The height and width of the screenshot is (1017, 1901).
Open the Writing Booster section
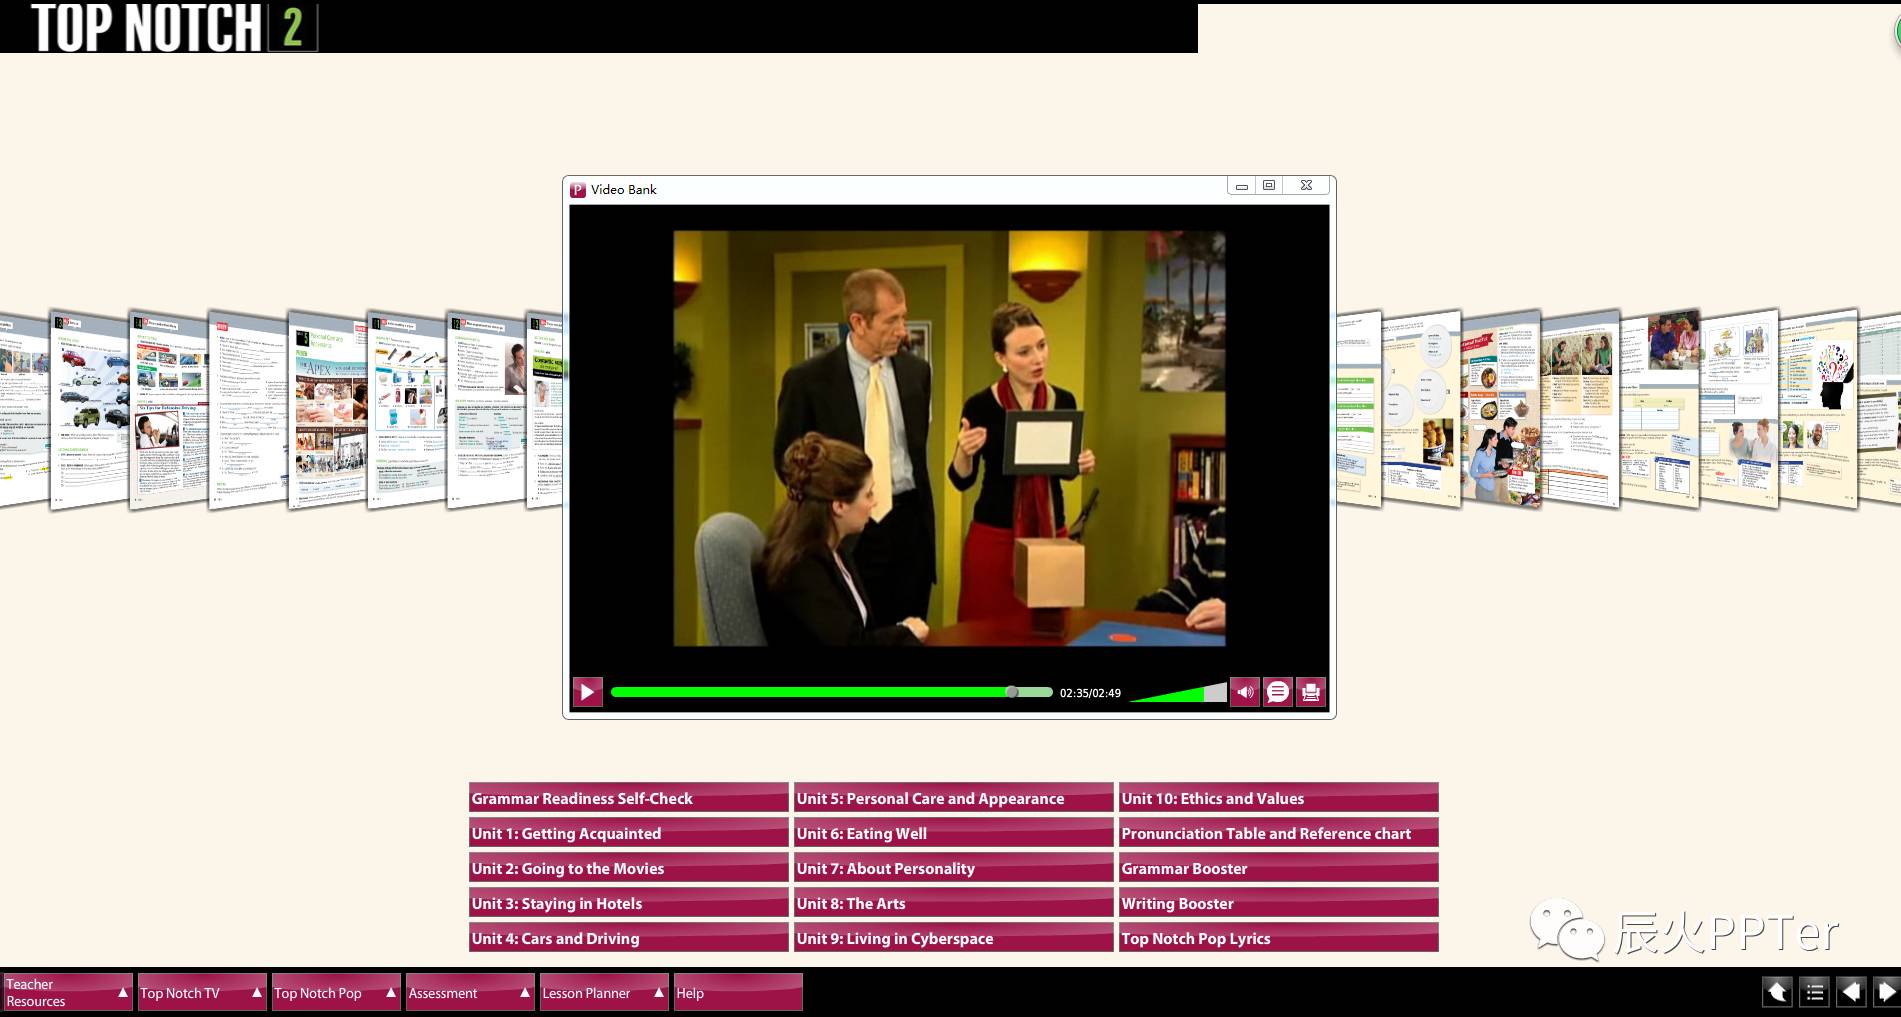[1278, 903]
